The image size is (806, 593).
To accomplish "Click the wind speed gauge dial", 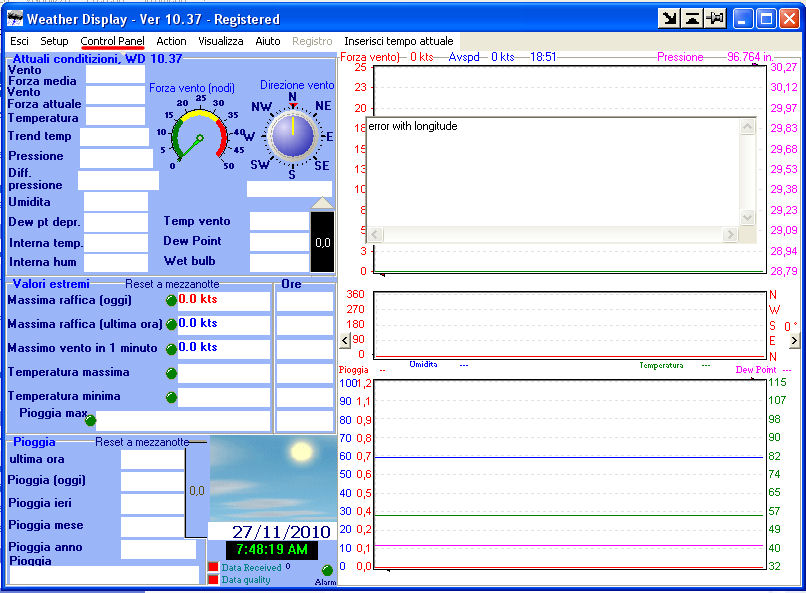I will [x=199, y=135].
